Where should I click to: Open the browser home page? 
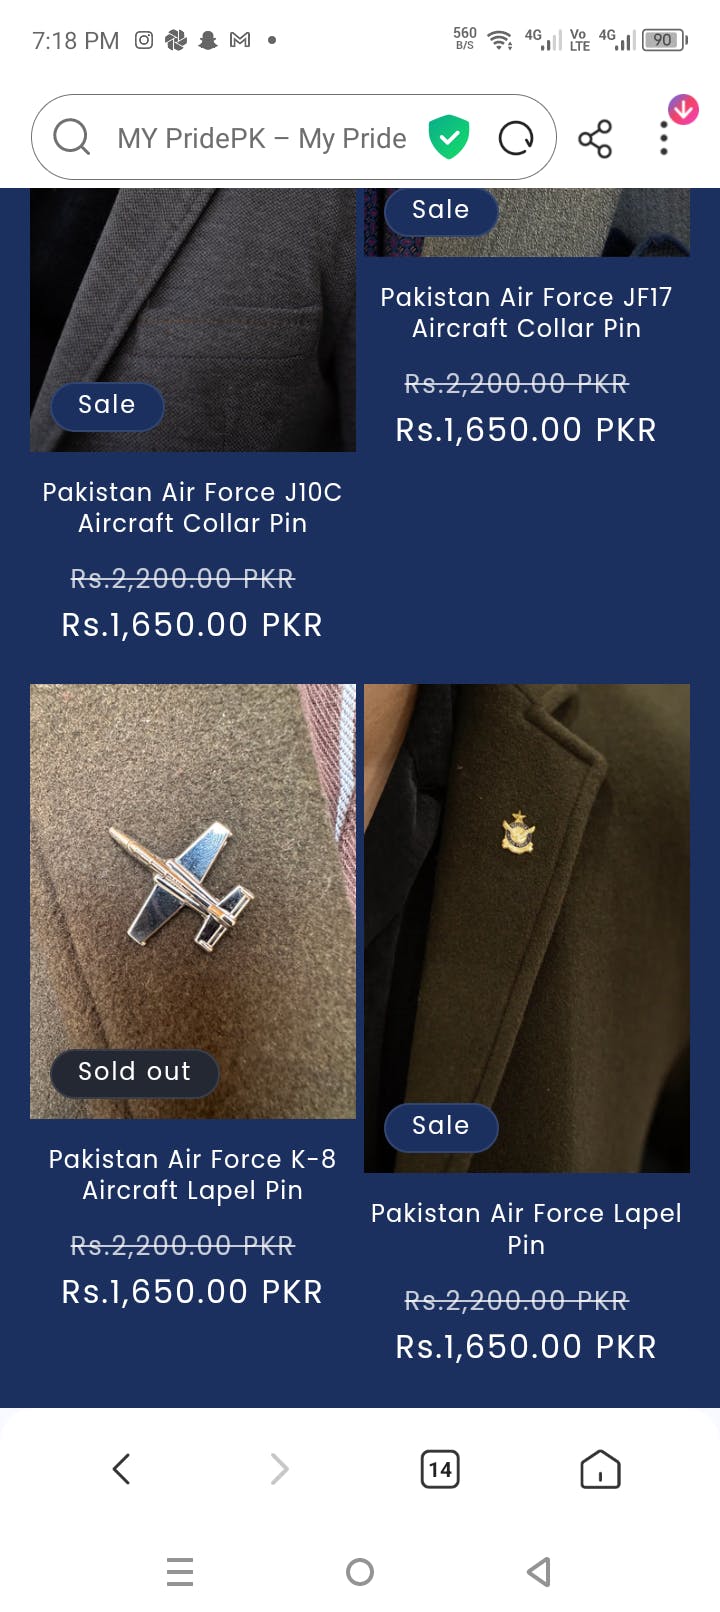coord(600,1469)
